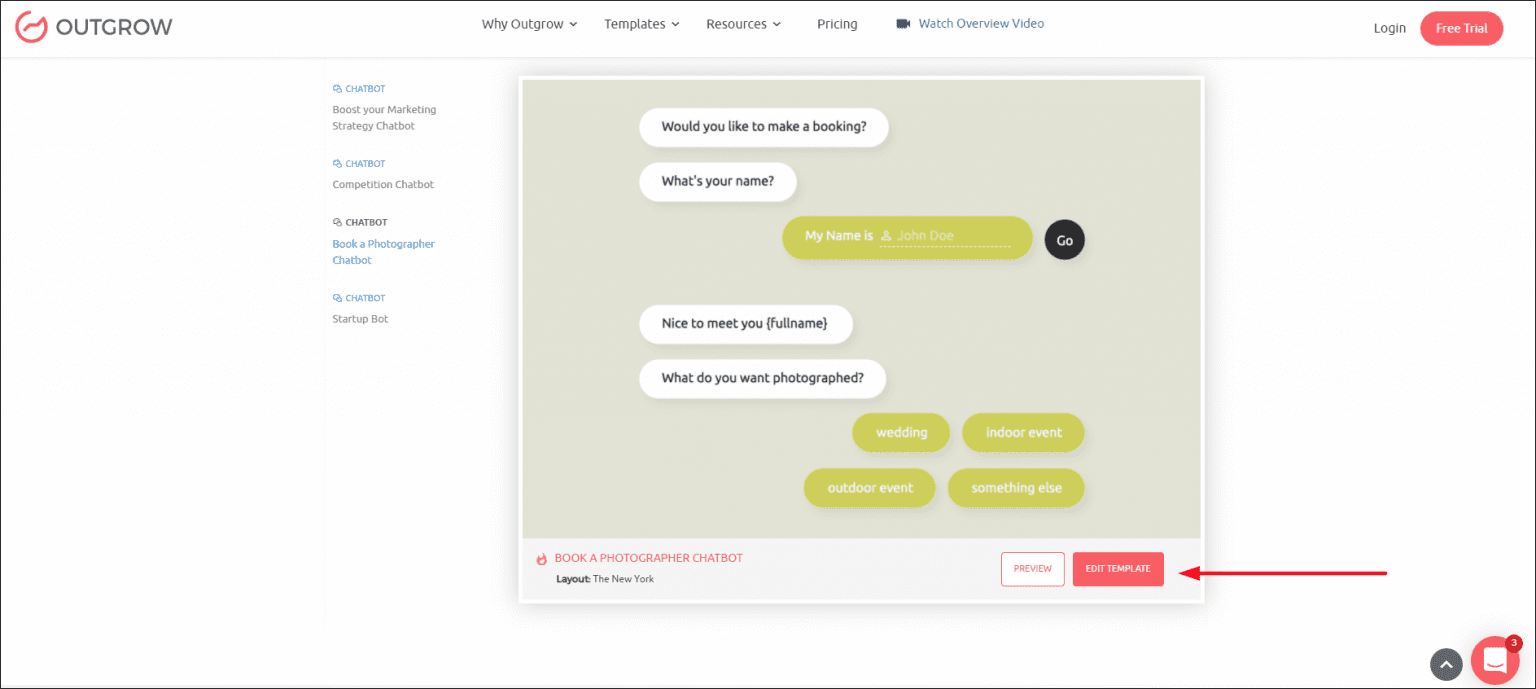1536x689 pixels.
Task: Open the Login page
Action: pyautogui.click(x=1389, y=28)
